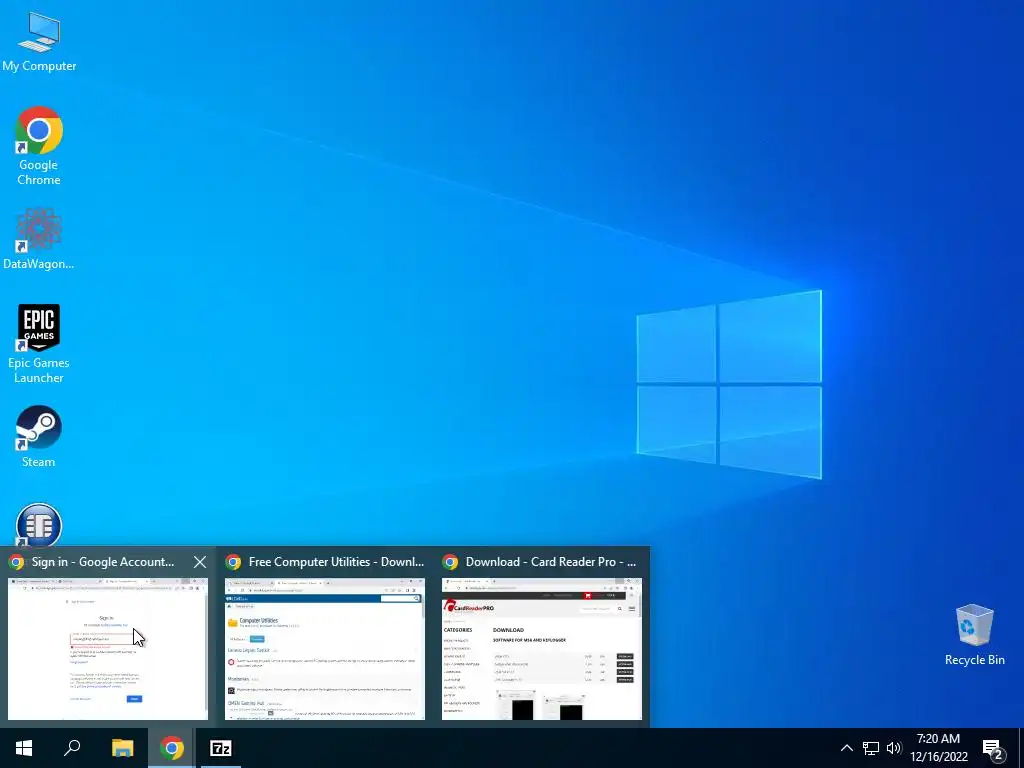Screen dimensions: 1024x768
Task: Show hidden system tray icons
Action: pos(846,748)
